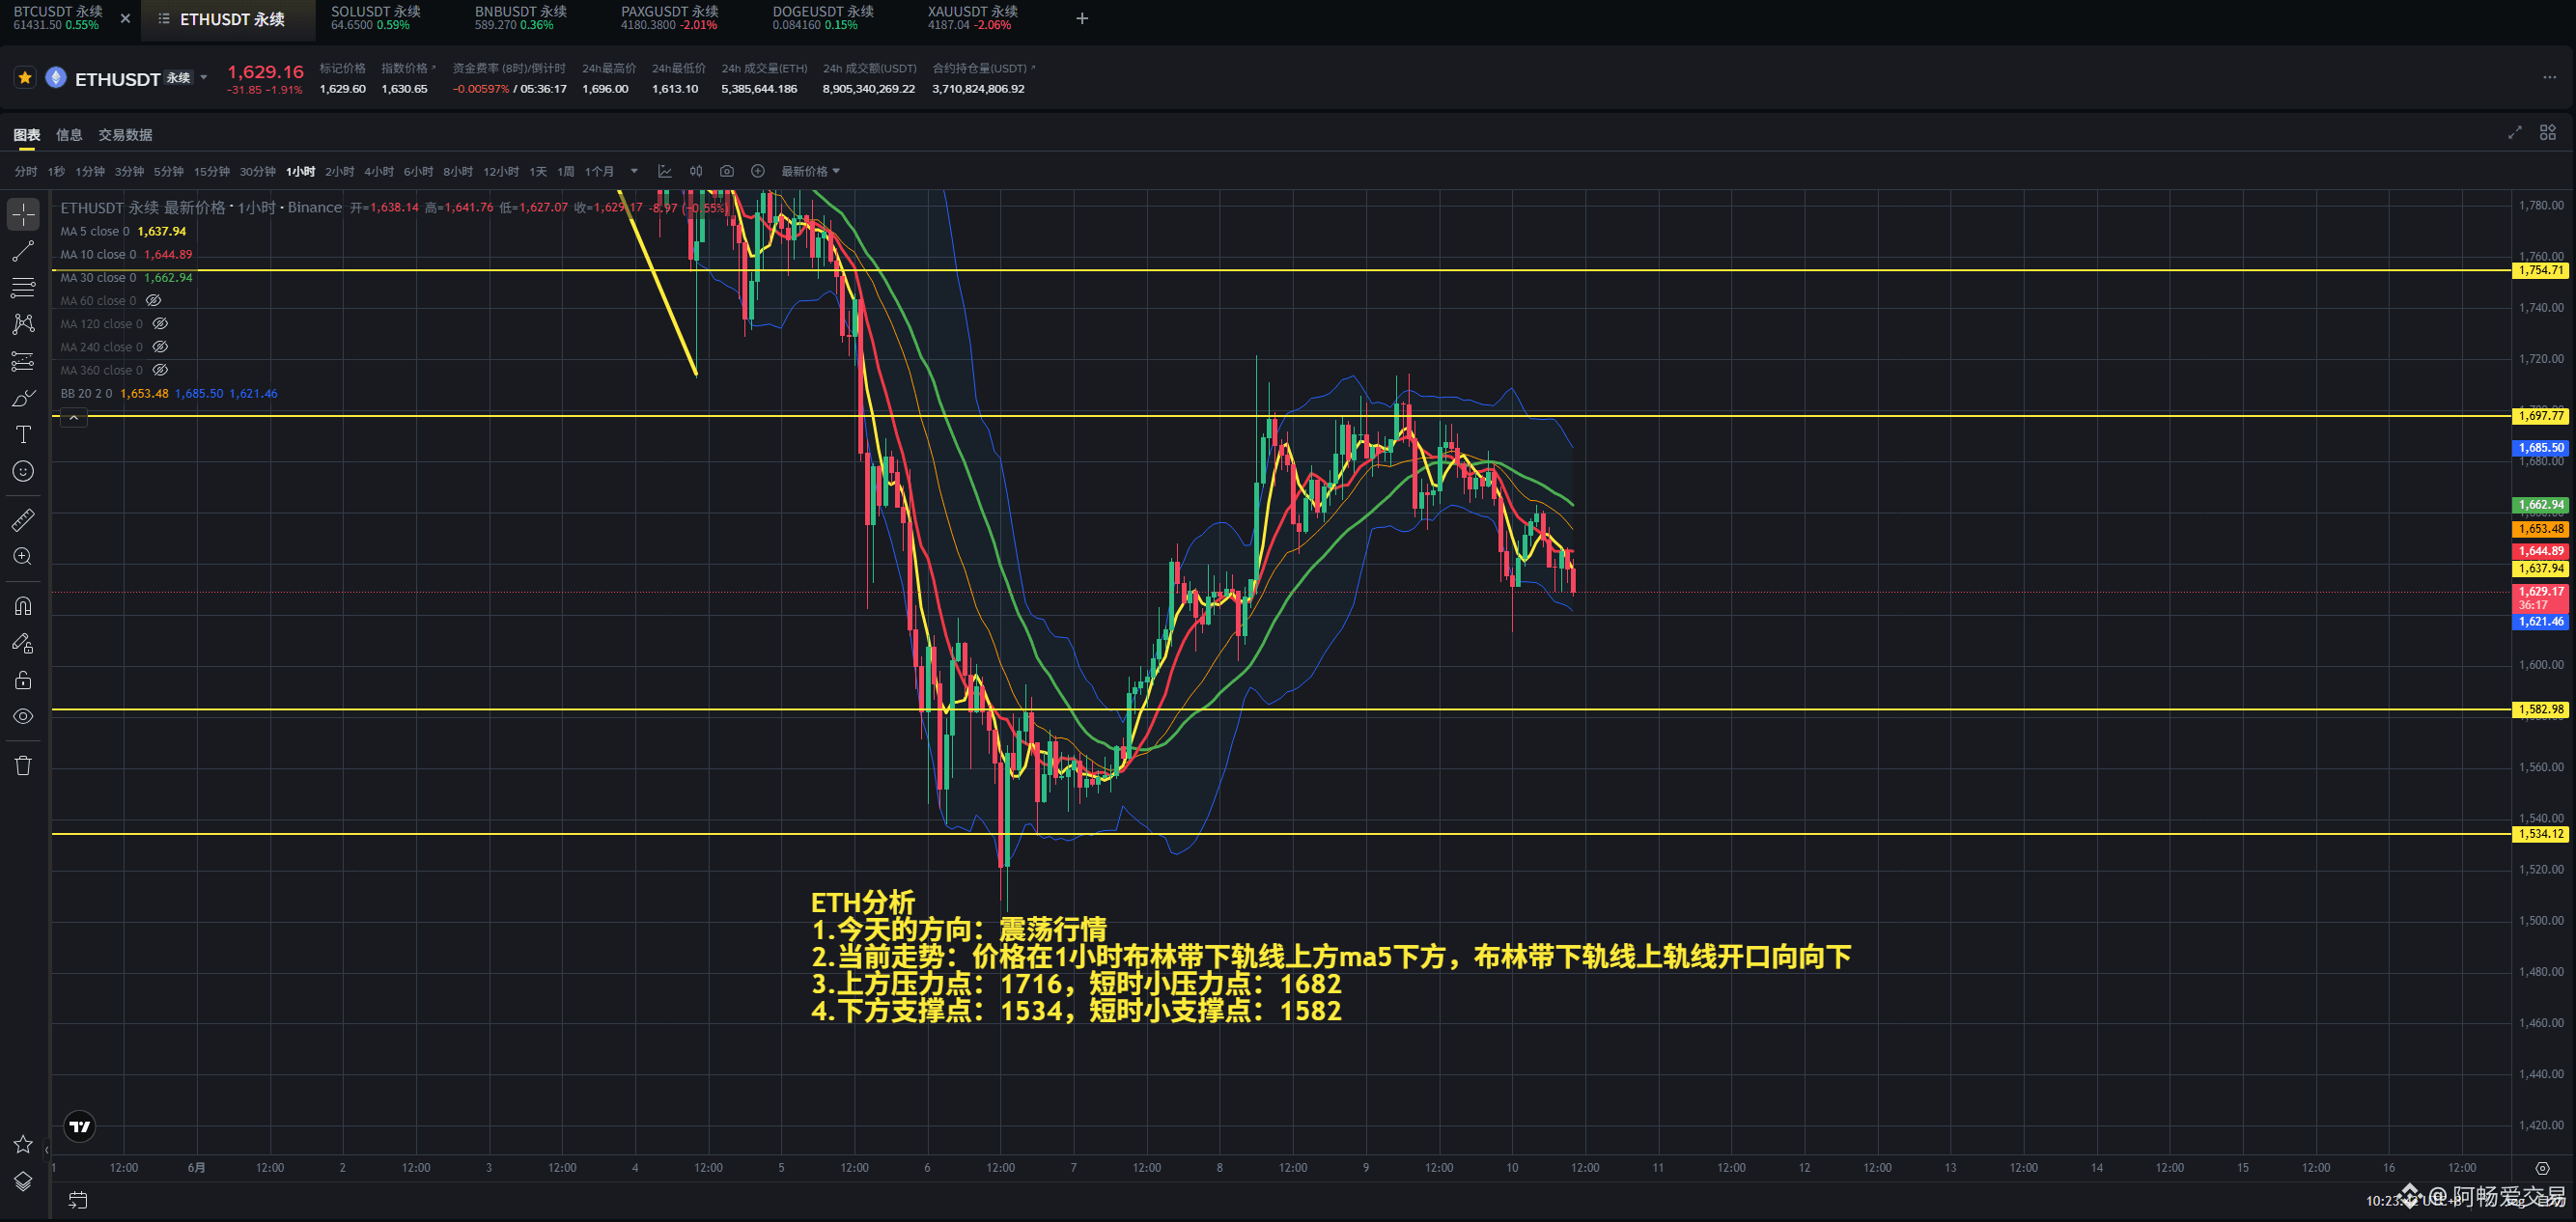Expand the ETHUSDT symbol dropdown arrow
The image size is (2576, 1222).
point(204,78)
